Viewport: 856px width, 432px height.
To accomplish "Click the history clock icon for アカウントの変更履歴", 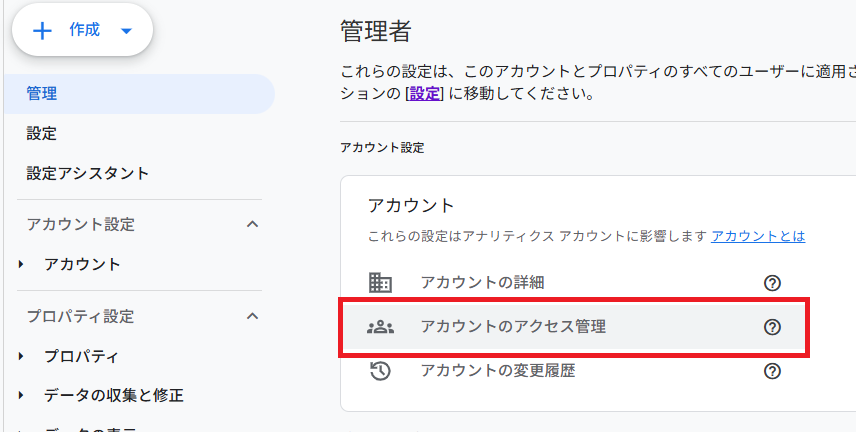I will pos(380,371).
